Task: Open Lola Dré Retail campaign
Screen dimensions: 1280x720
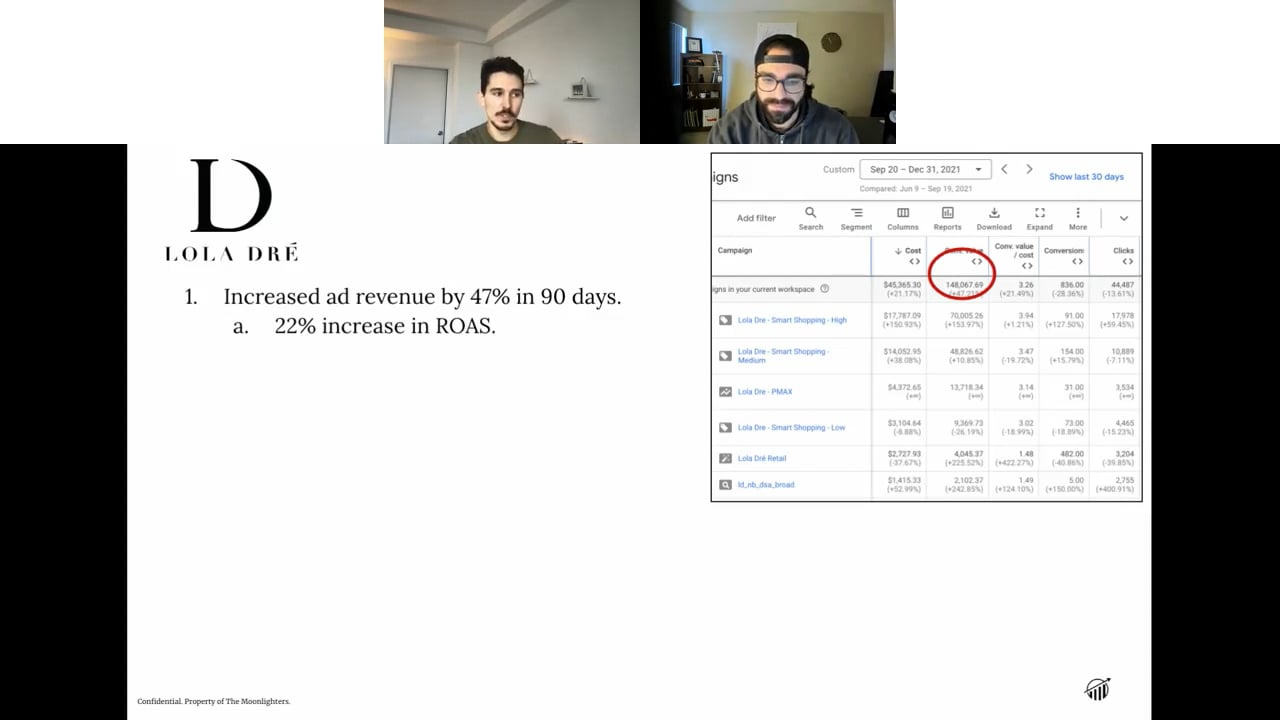Action: point(762,458)
